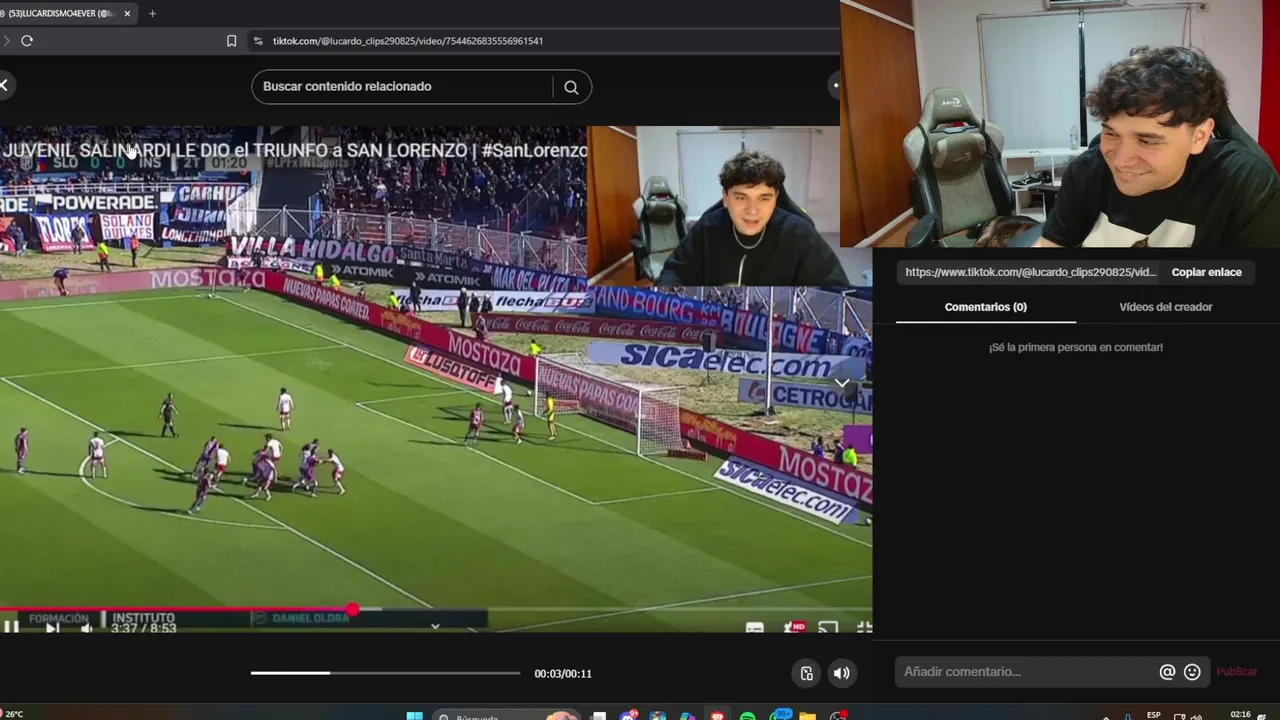Click the Publicar comment button

[x=1237, y=672]
